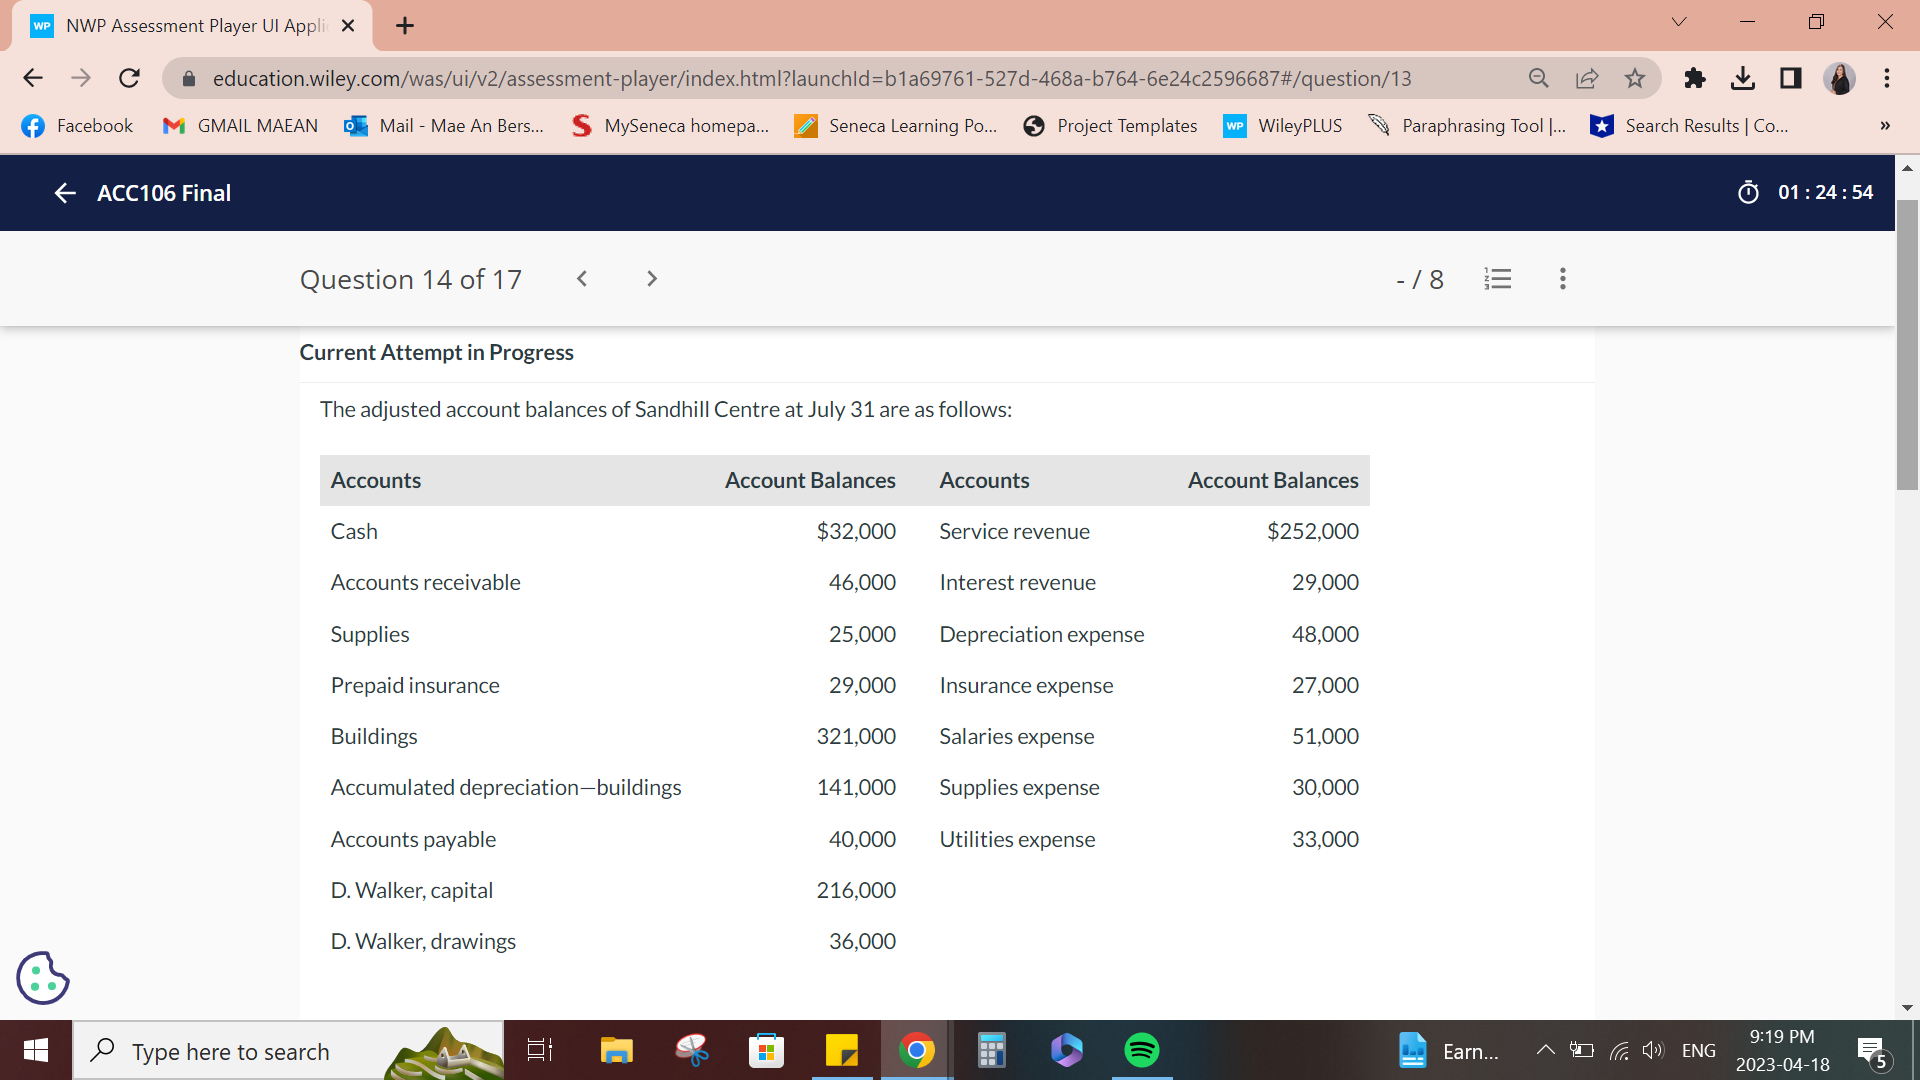1920x1080 pixels.
Task: Go to the next question with the arrow
Action: coord(651,279)
